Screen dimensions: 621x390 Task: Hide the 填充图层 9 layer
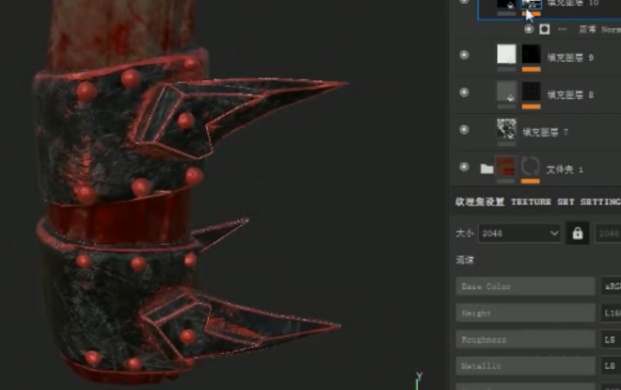[464, 55]
